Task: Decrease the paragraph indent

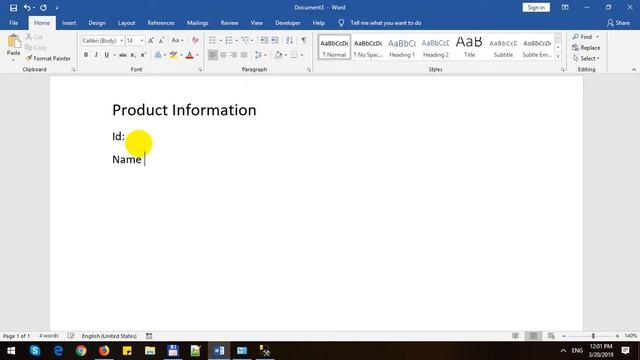Action: point(264,40)
